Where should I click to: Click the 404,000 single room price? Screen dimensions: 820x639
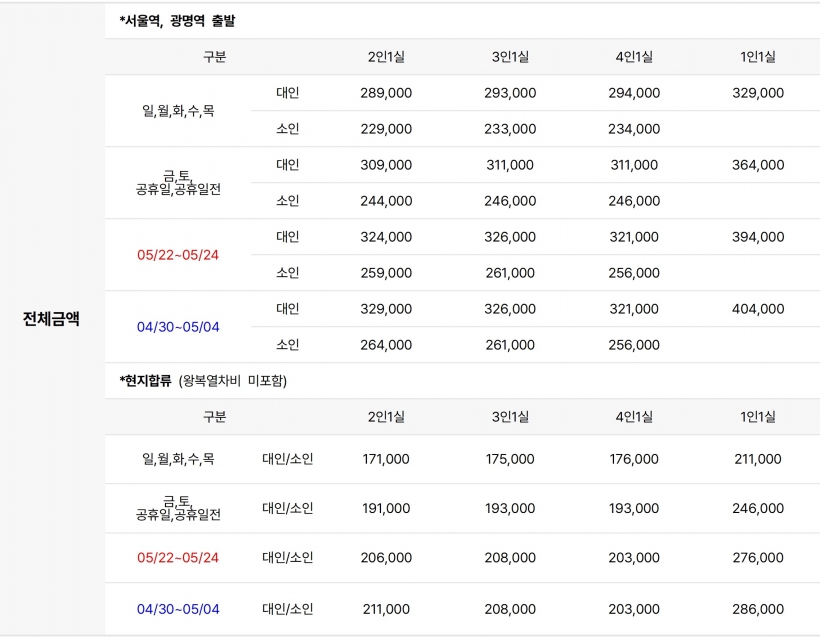pos(758,309)
